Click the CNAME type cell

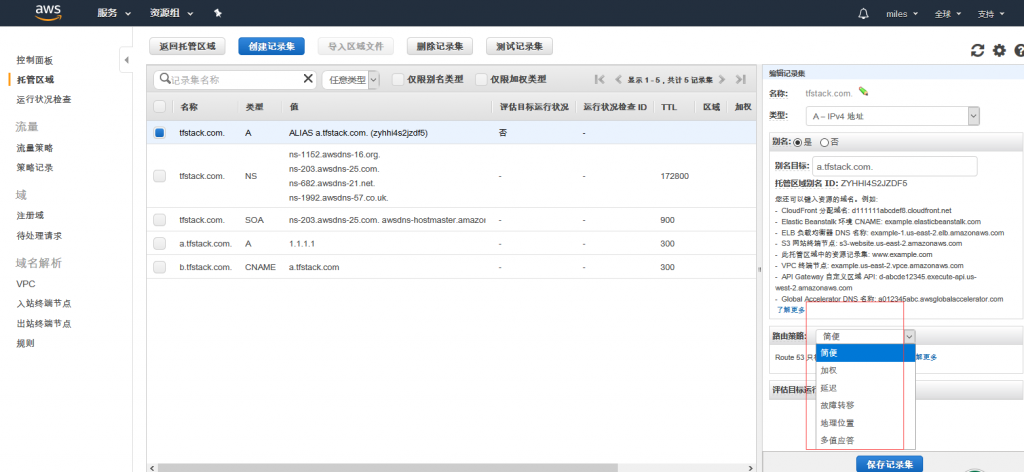260,267
